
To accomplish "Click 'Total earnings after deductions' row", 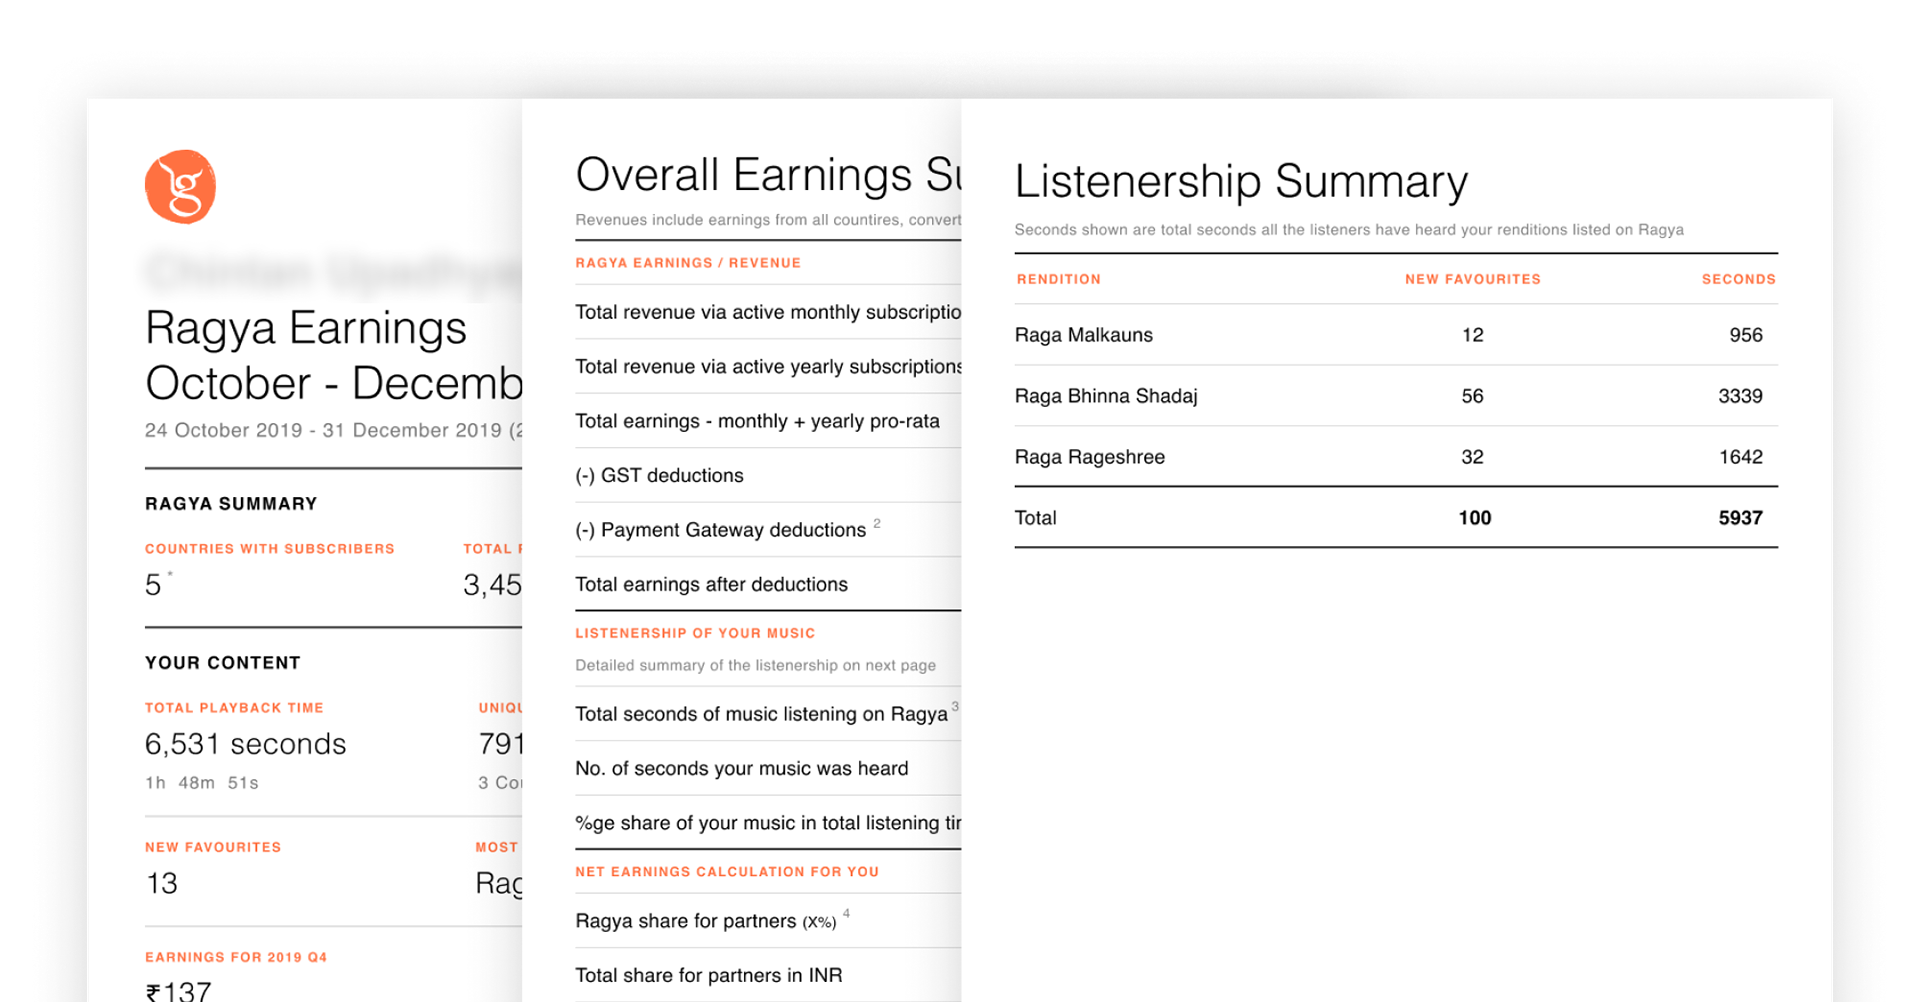I will 768,584.
